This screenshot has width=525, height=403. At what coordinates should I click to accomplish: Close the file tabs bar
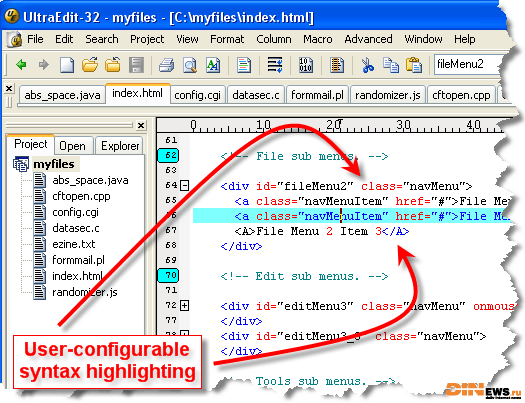point(9,88)
